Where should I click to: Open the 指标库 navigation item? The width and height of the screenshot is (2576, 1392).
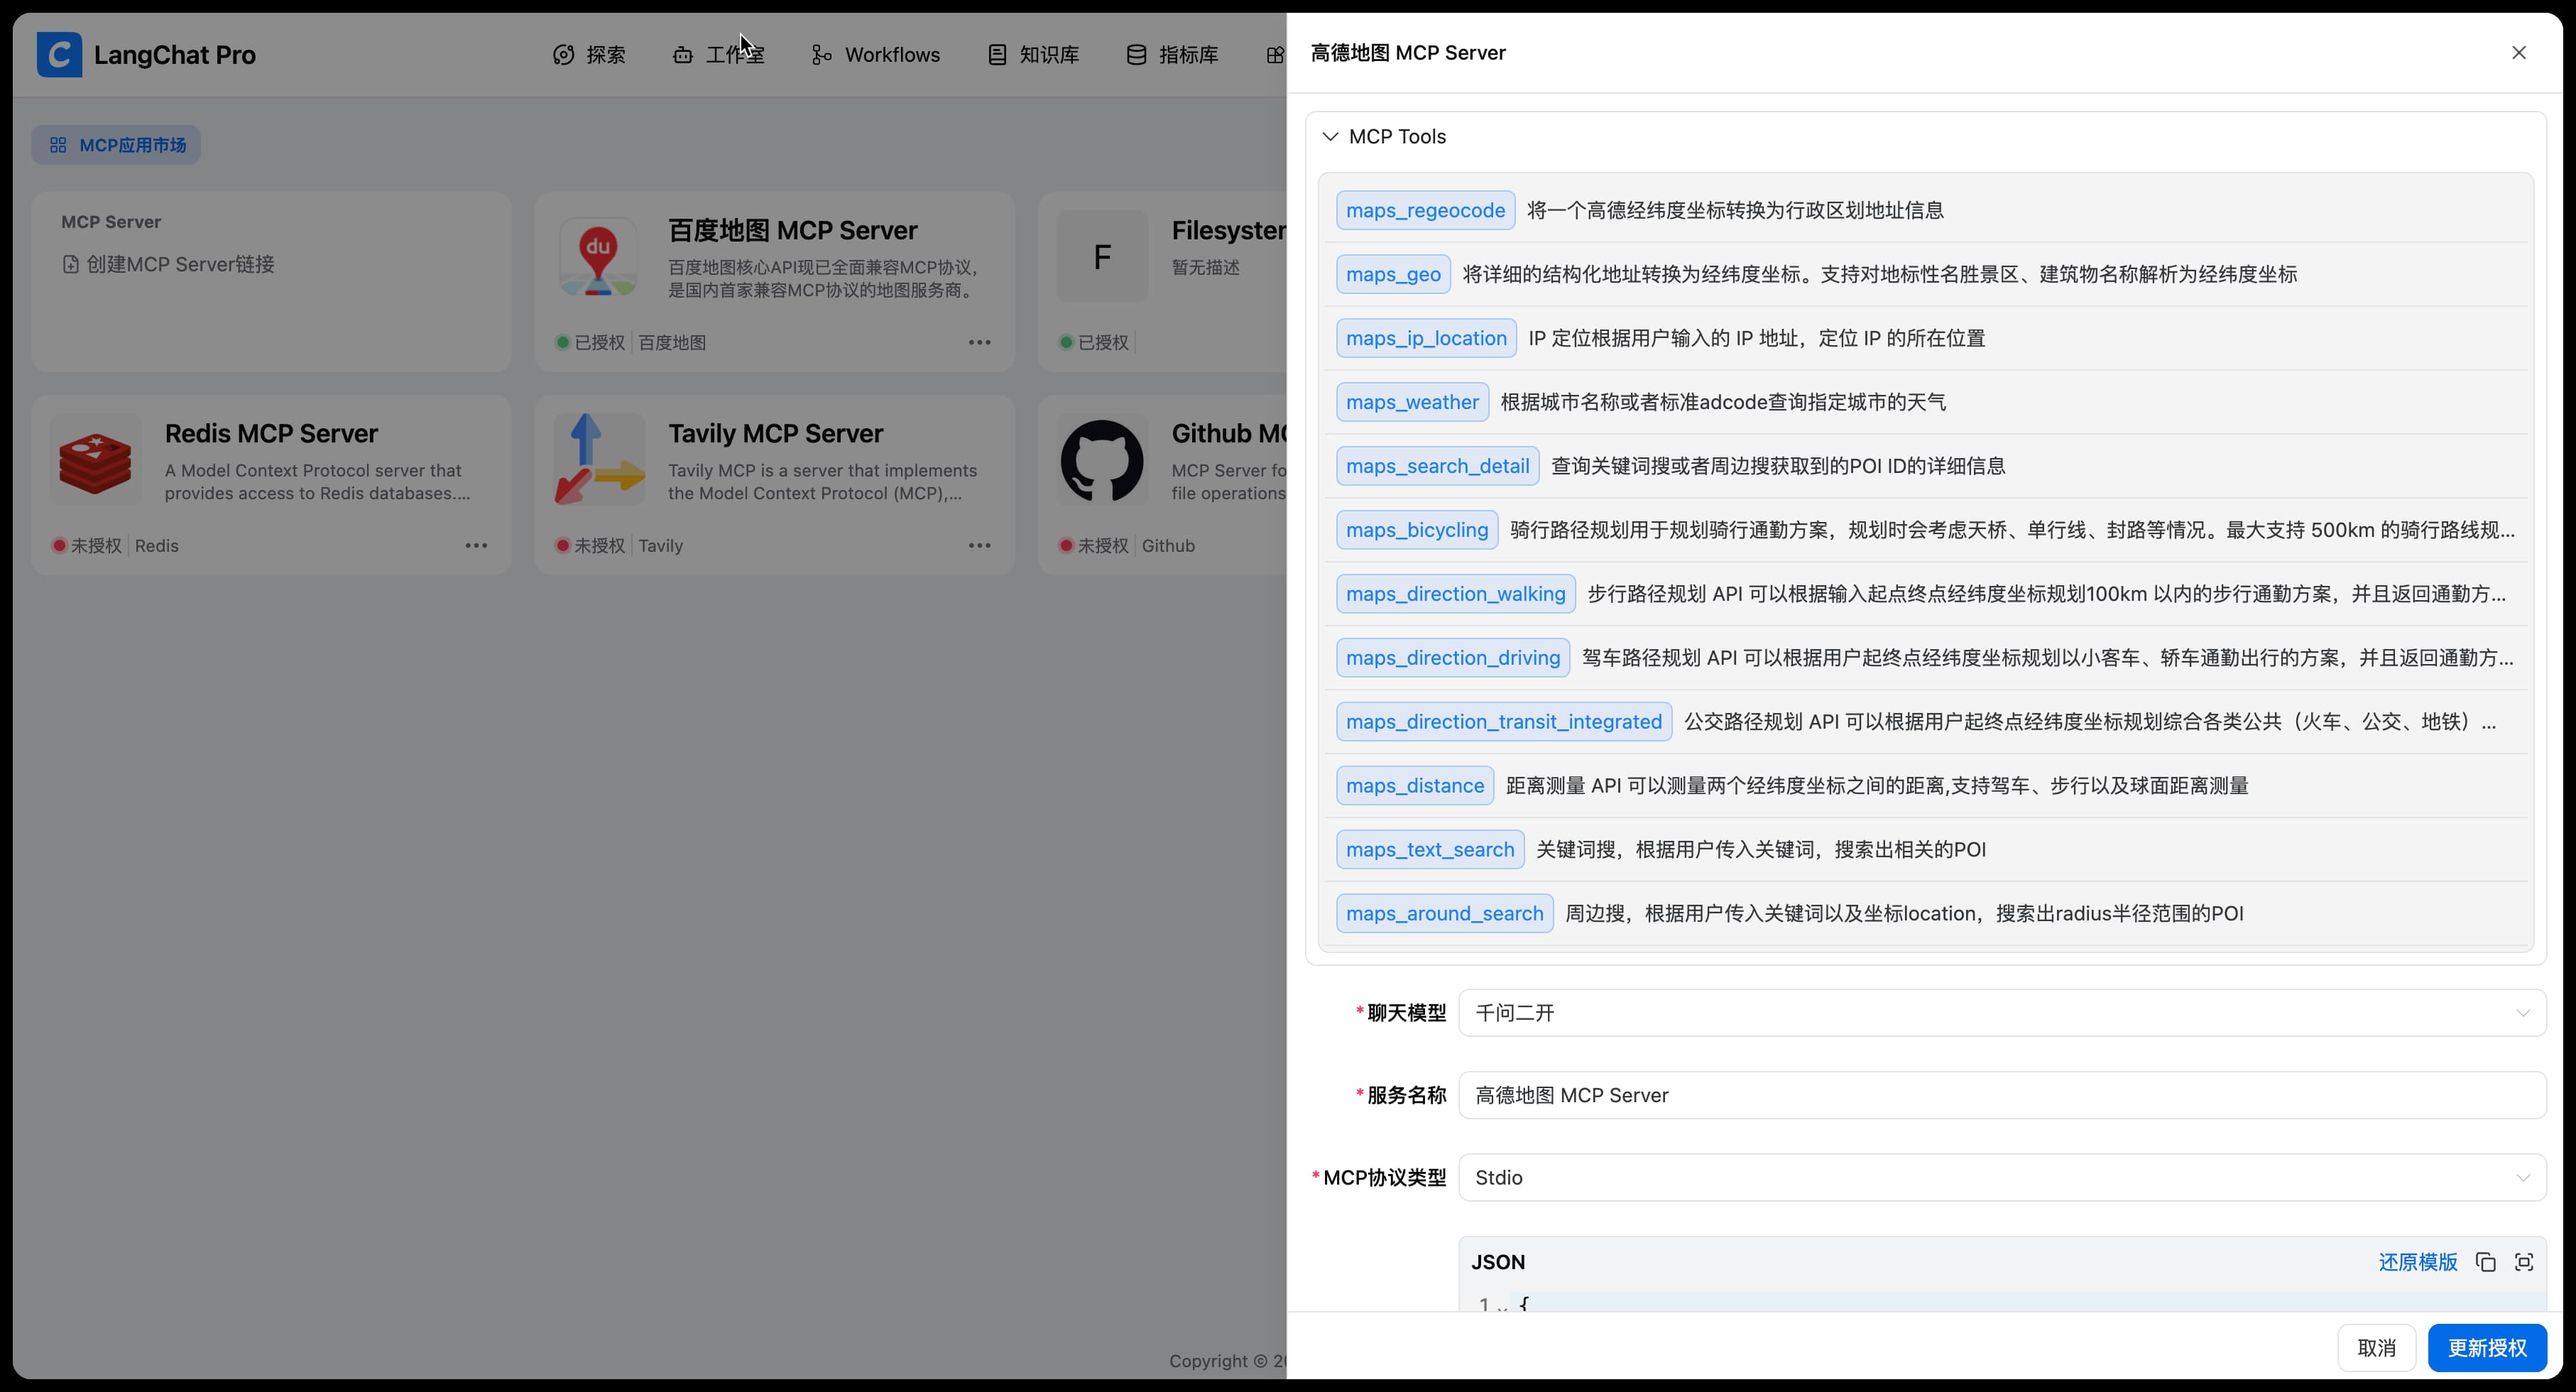click(1172, 55)
